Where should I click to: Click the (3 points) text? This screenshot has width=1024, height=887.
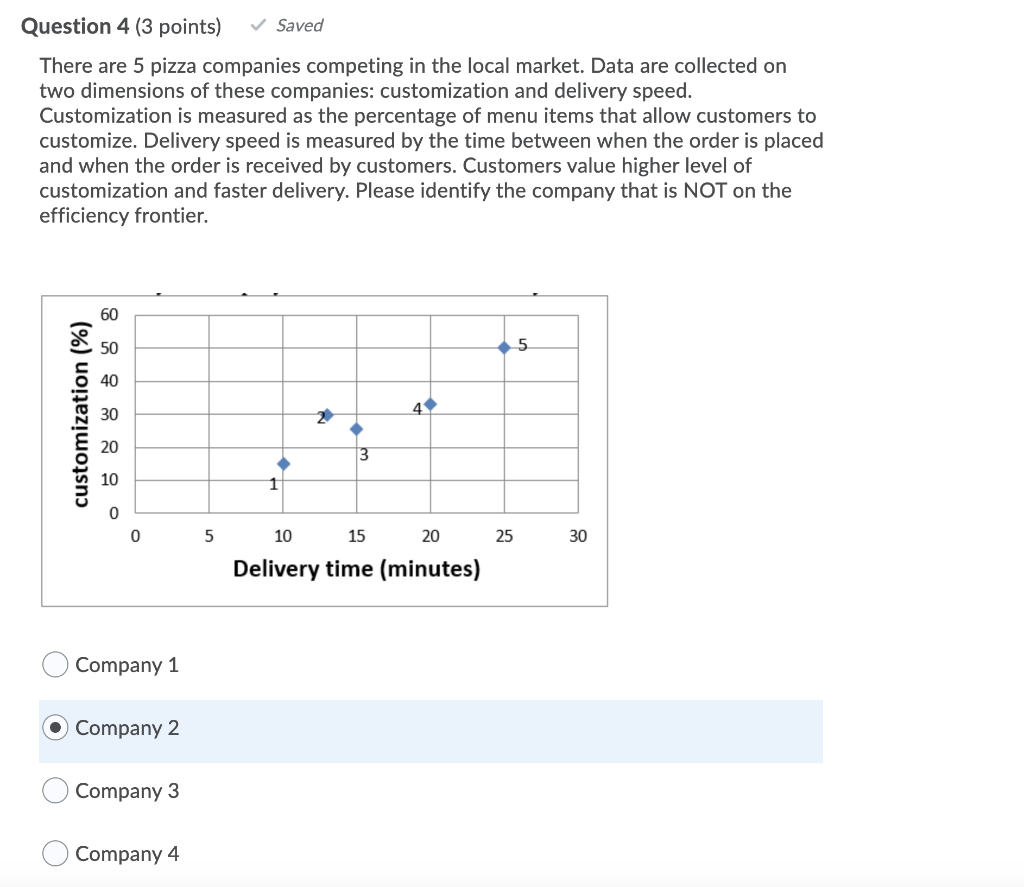click(180, 26)
